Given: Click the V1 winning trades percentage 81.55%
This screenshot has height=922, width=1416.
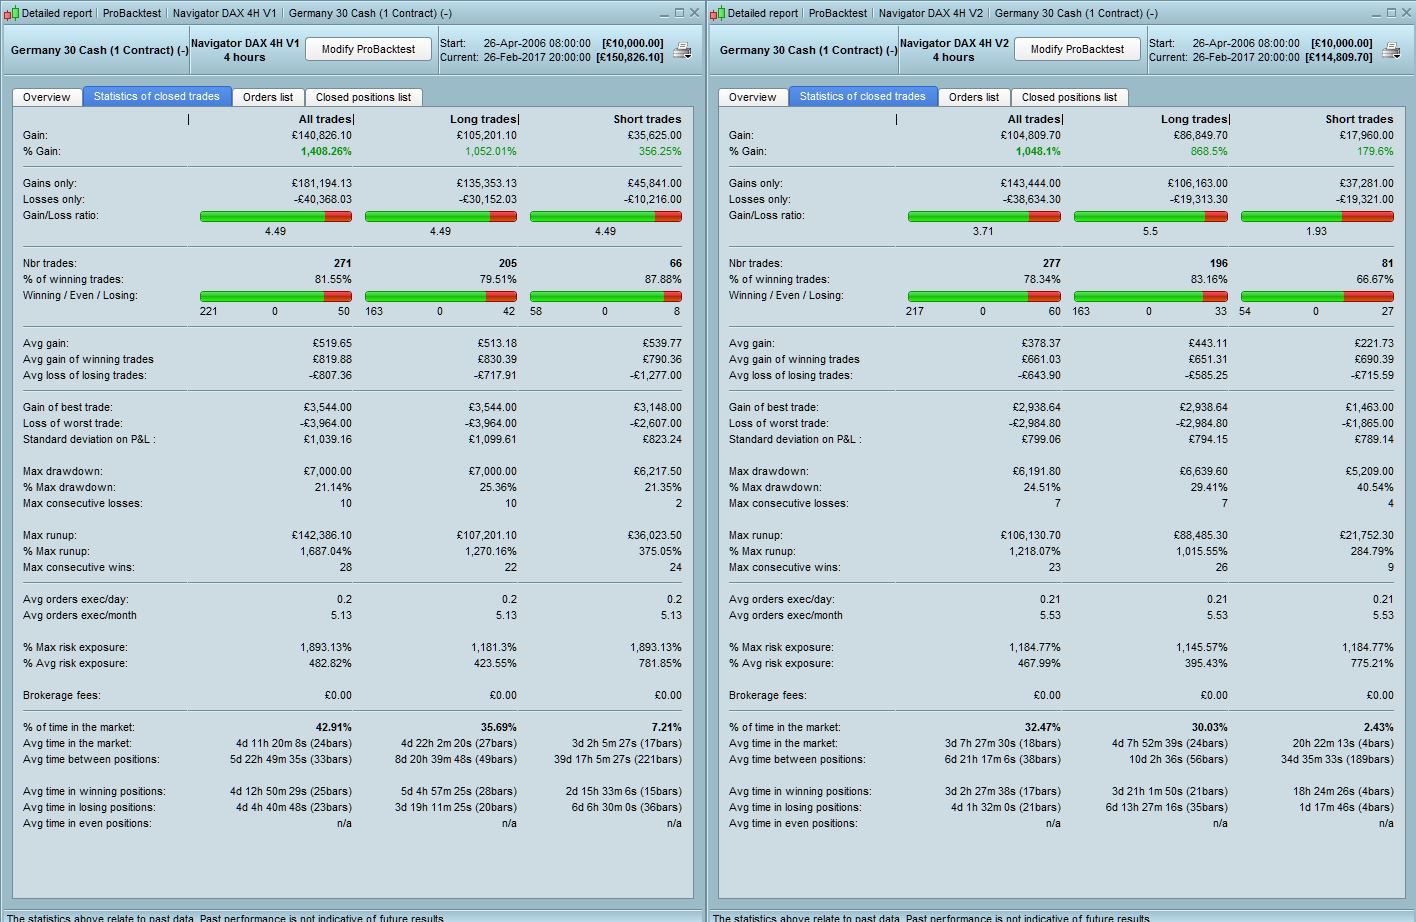Looking at the screenshot, I should [333, 279].
